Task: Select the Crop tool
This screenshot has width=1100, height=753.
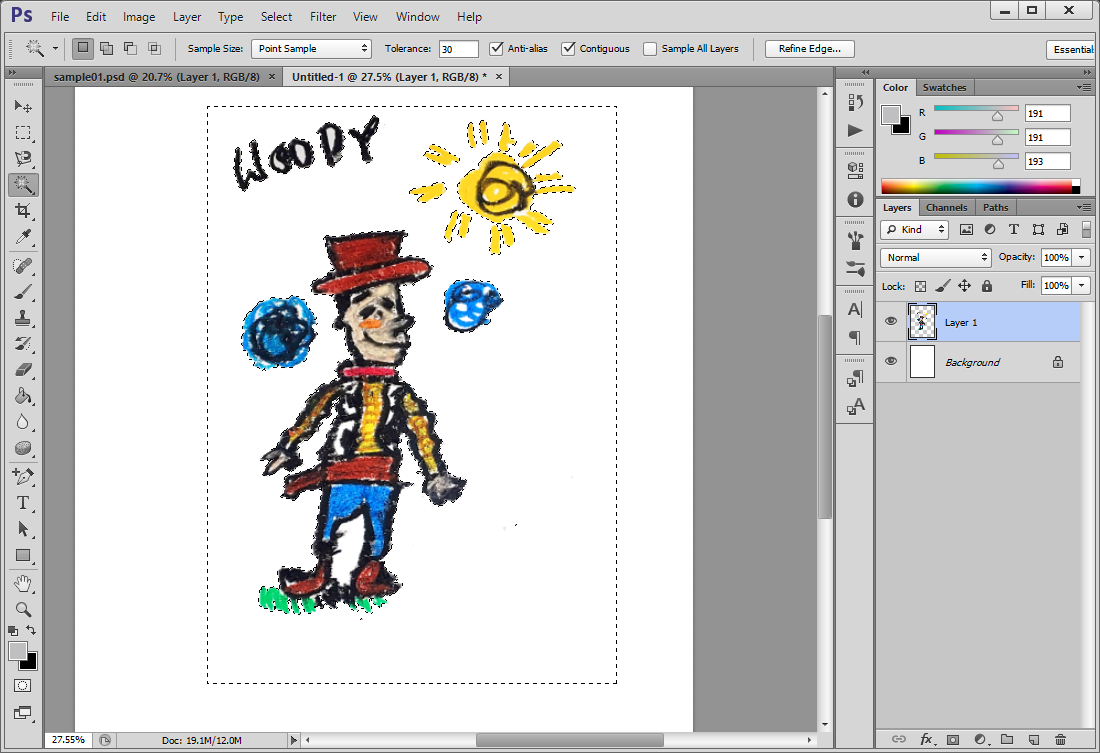Action: click(23, 211)
